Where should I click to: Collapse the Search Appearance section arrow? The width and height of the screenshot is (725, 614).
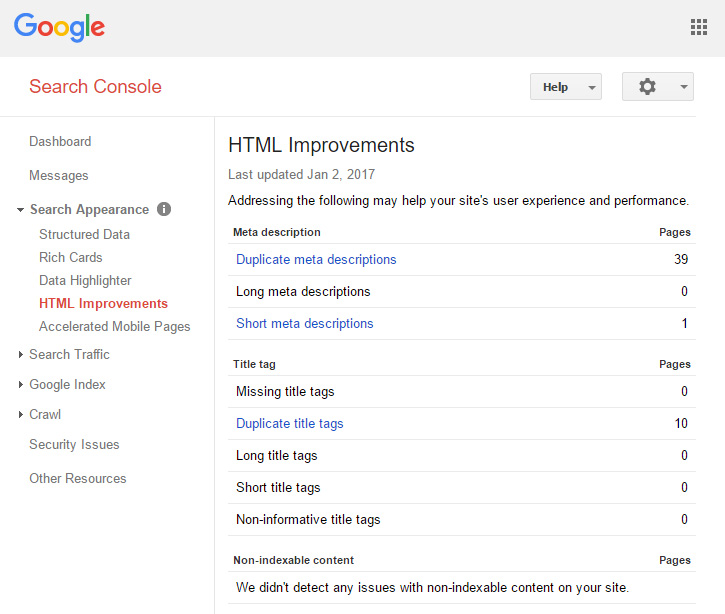(20, 210)
